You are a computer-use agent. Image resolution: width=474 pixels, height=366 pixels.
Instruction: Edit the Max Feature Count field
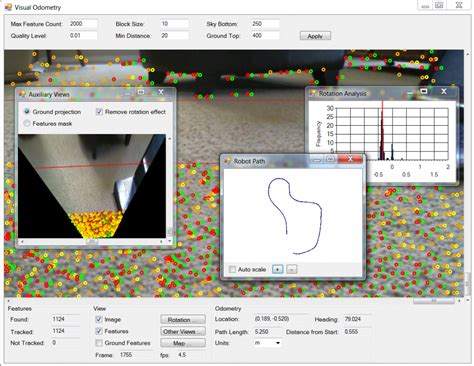coord(83,24)
